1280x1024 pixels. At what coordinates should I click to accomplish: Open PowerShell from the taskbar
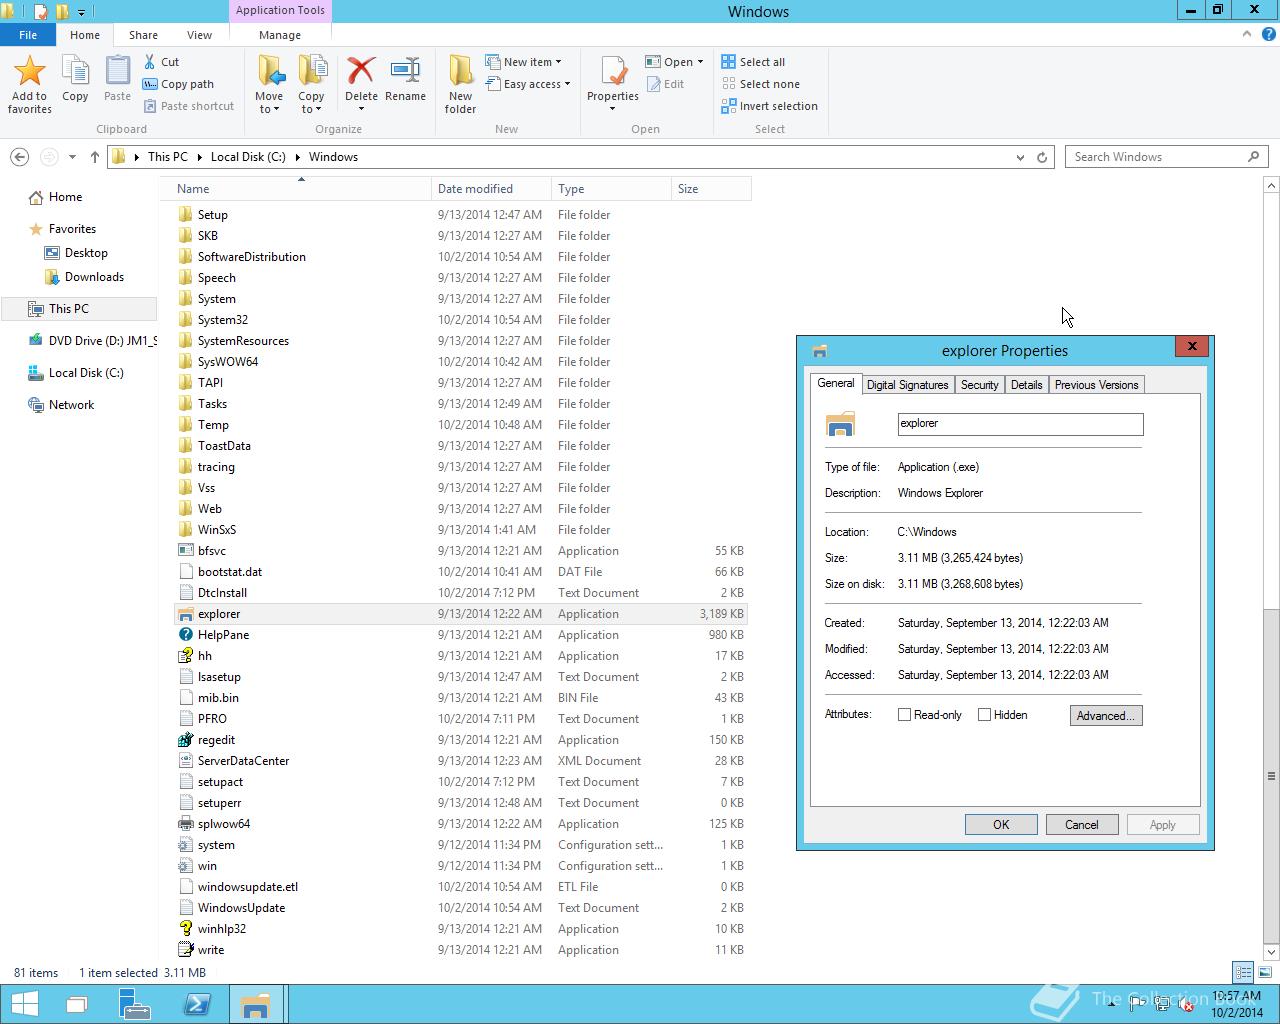point(196,1004)
